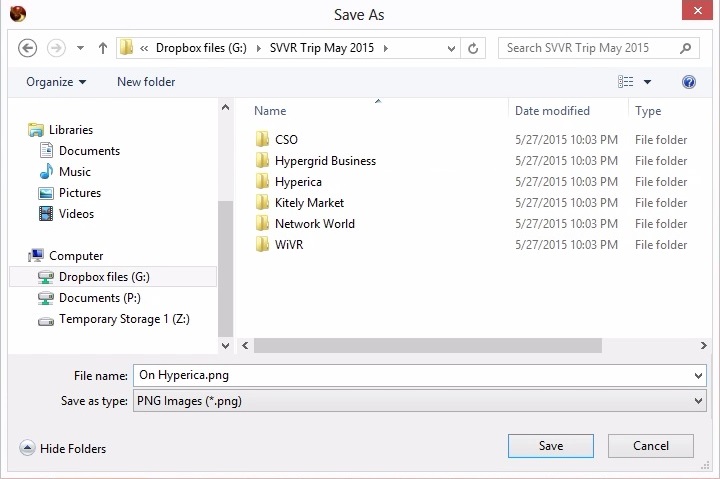Open Pictures library
The height and width of the screenshot is (479, 720).
[70, 193]
